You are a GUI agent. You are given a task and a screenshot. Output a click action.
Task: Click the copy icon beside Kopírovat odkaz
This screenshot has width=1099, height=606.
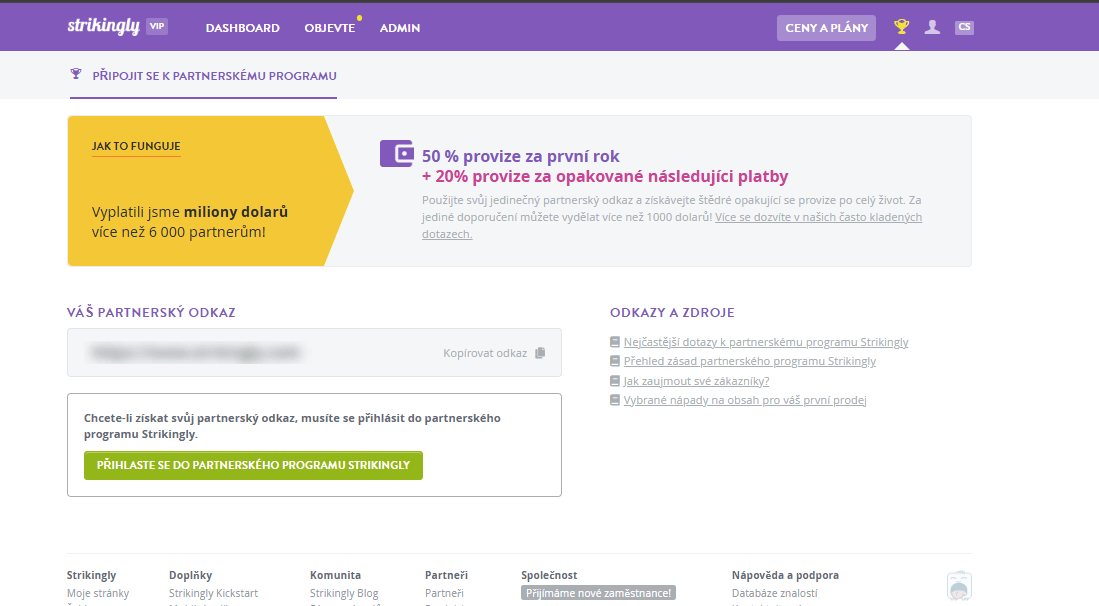[540, 353]
